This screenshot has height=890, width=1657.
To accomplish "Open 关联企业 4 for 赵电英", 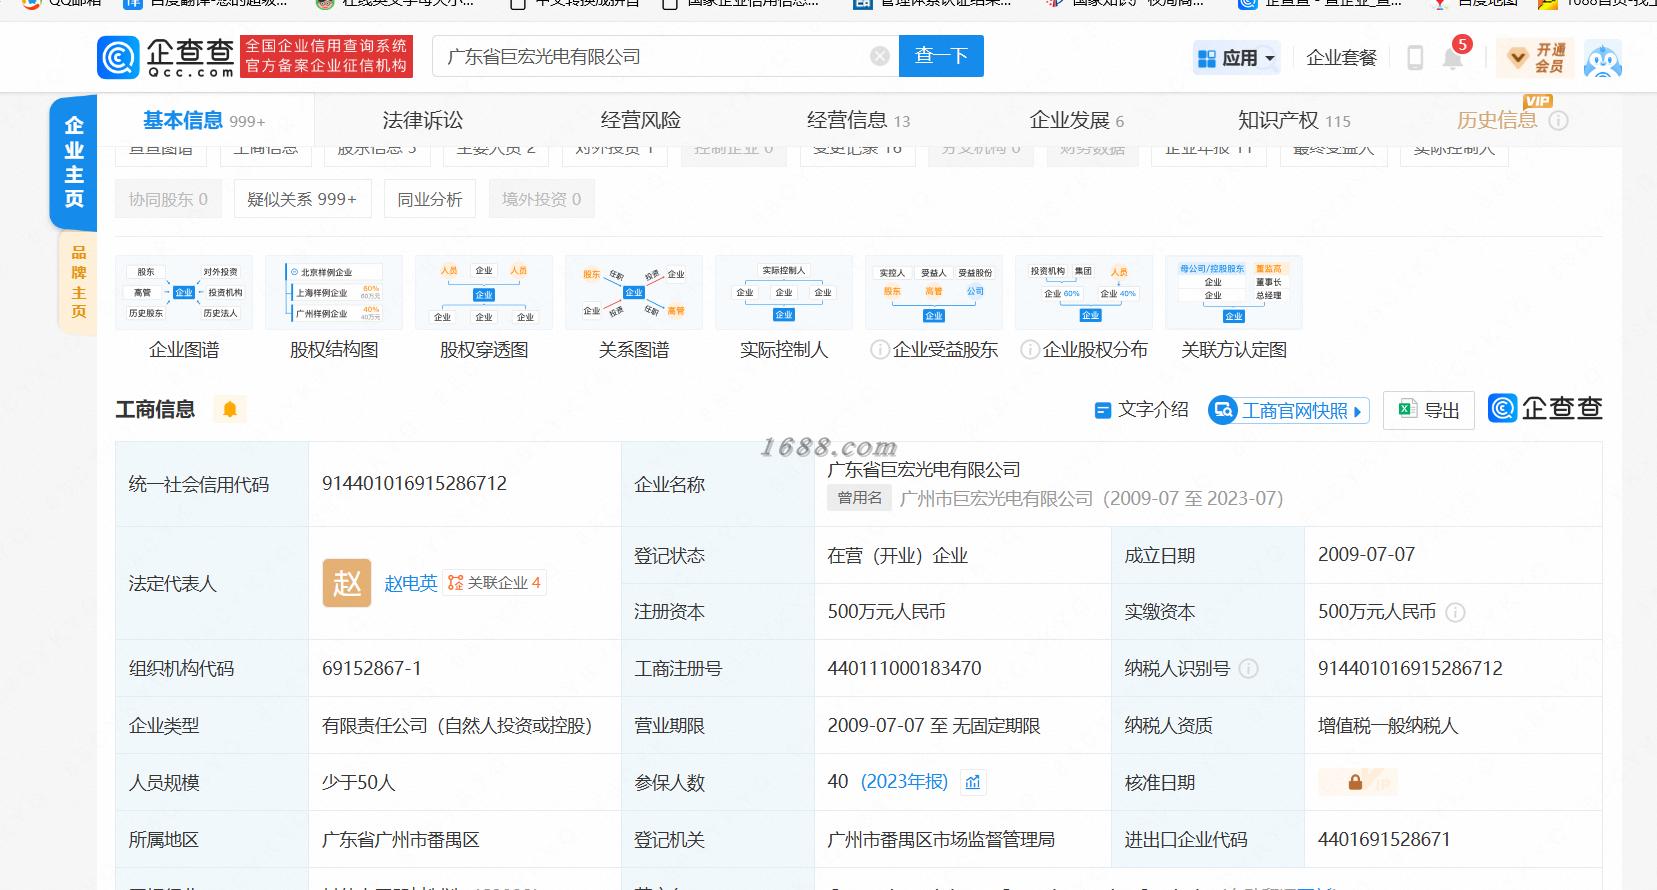I will pyautogui.click(x=494, y=583).
